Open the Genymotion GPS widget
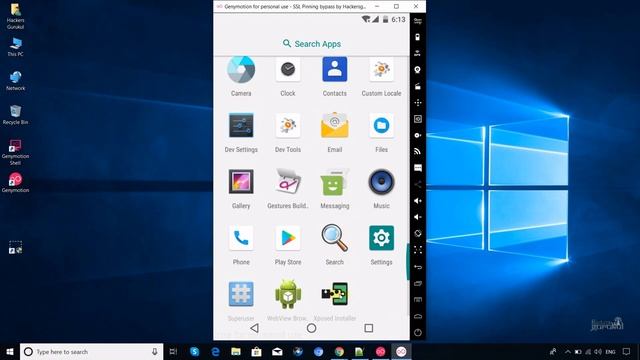This screenshot has width=640, height=360. click(x=418, y=53)
